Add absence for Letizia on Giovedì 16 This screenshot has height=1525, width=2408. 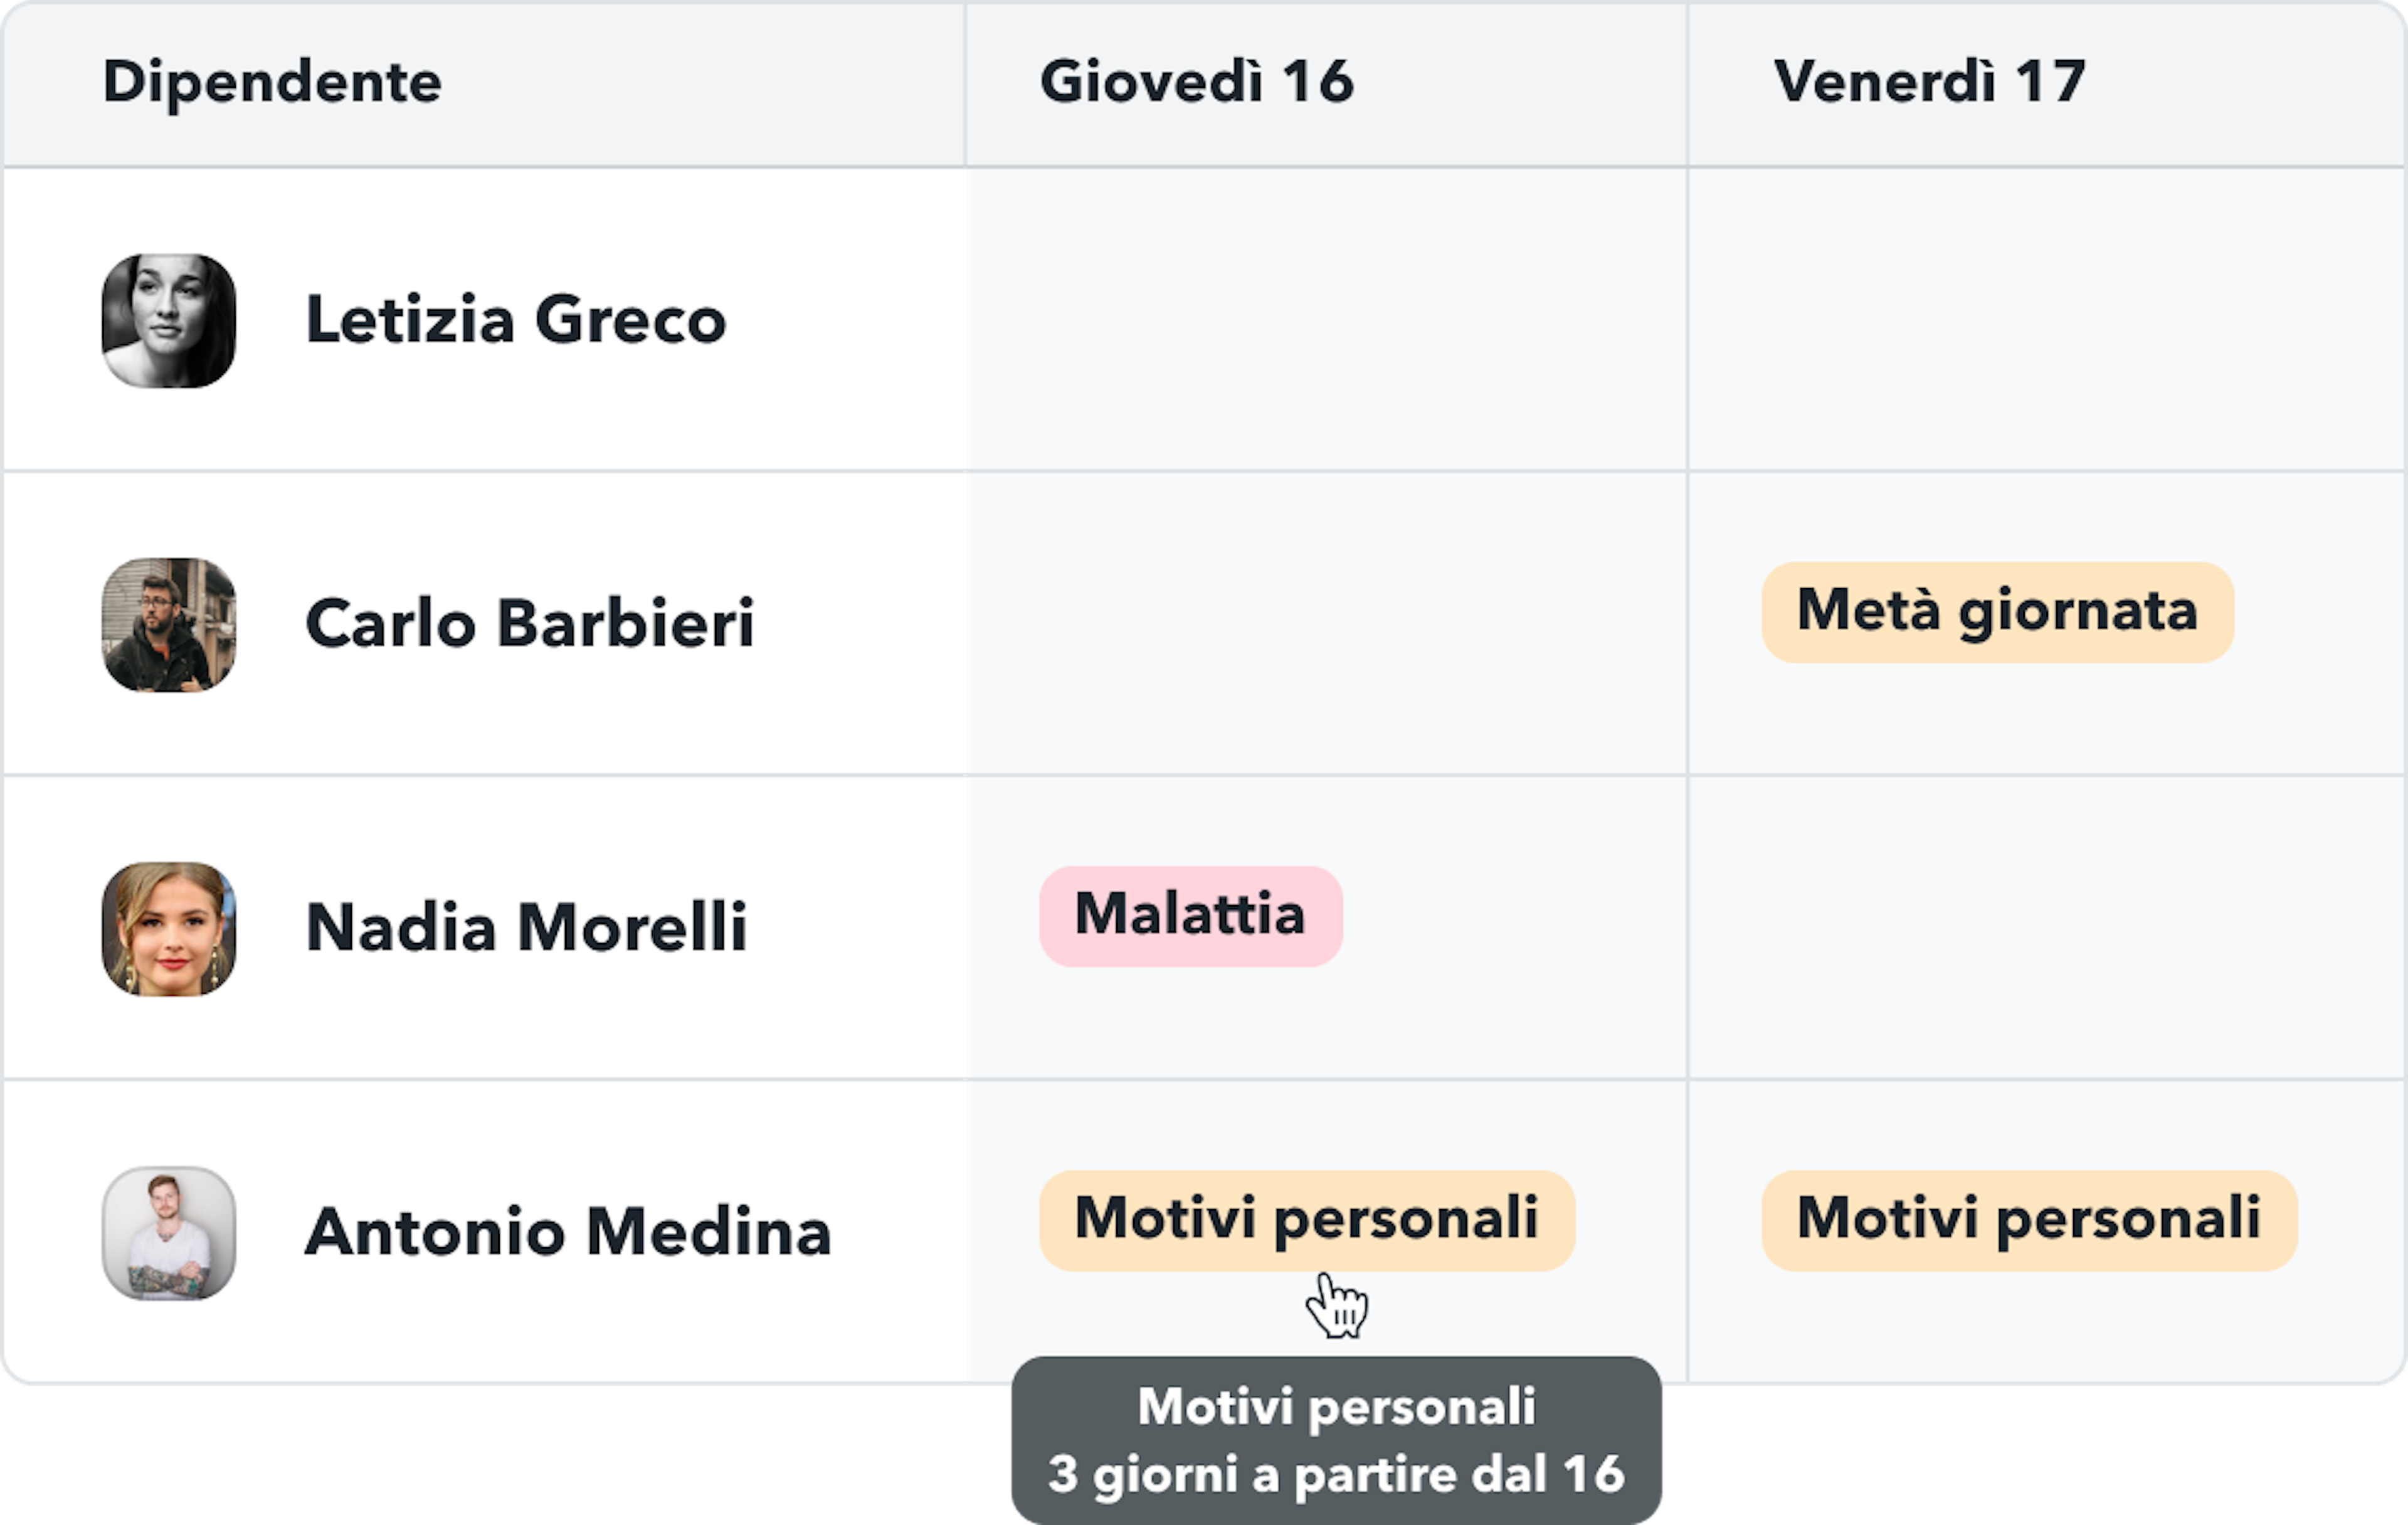point(1326,320)
